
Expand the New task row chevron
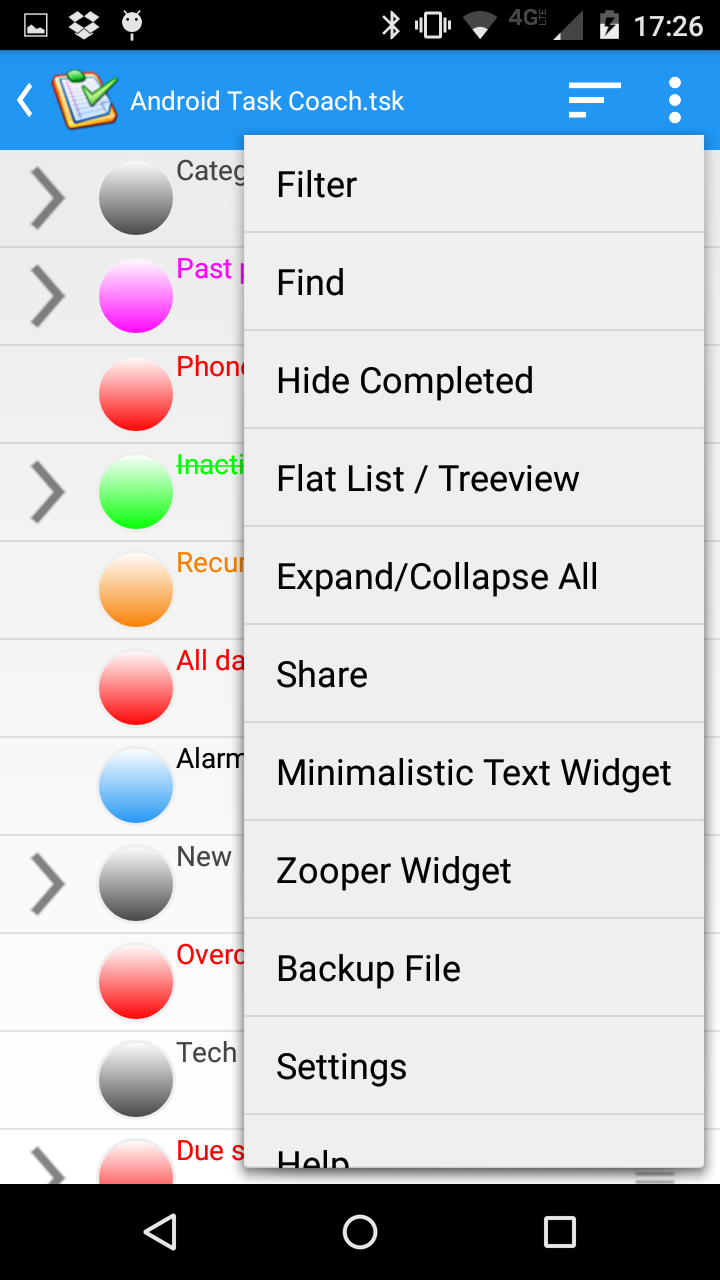tap(48, 884)
